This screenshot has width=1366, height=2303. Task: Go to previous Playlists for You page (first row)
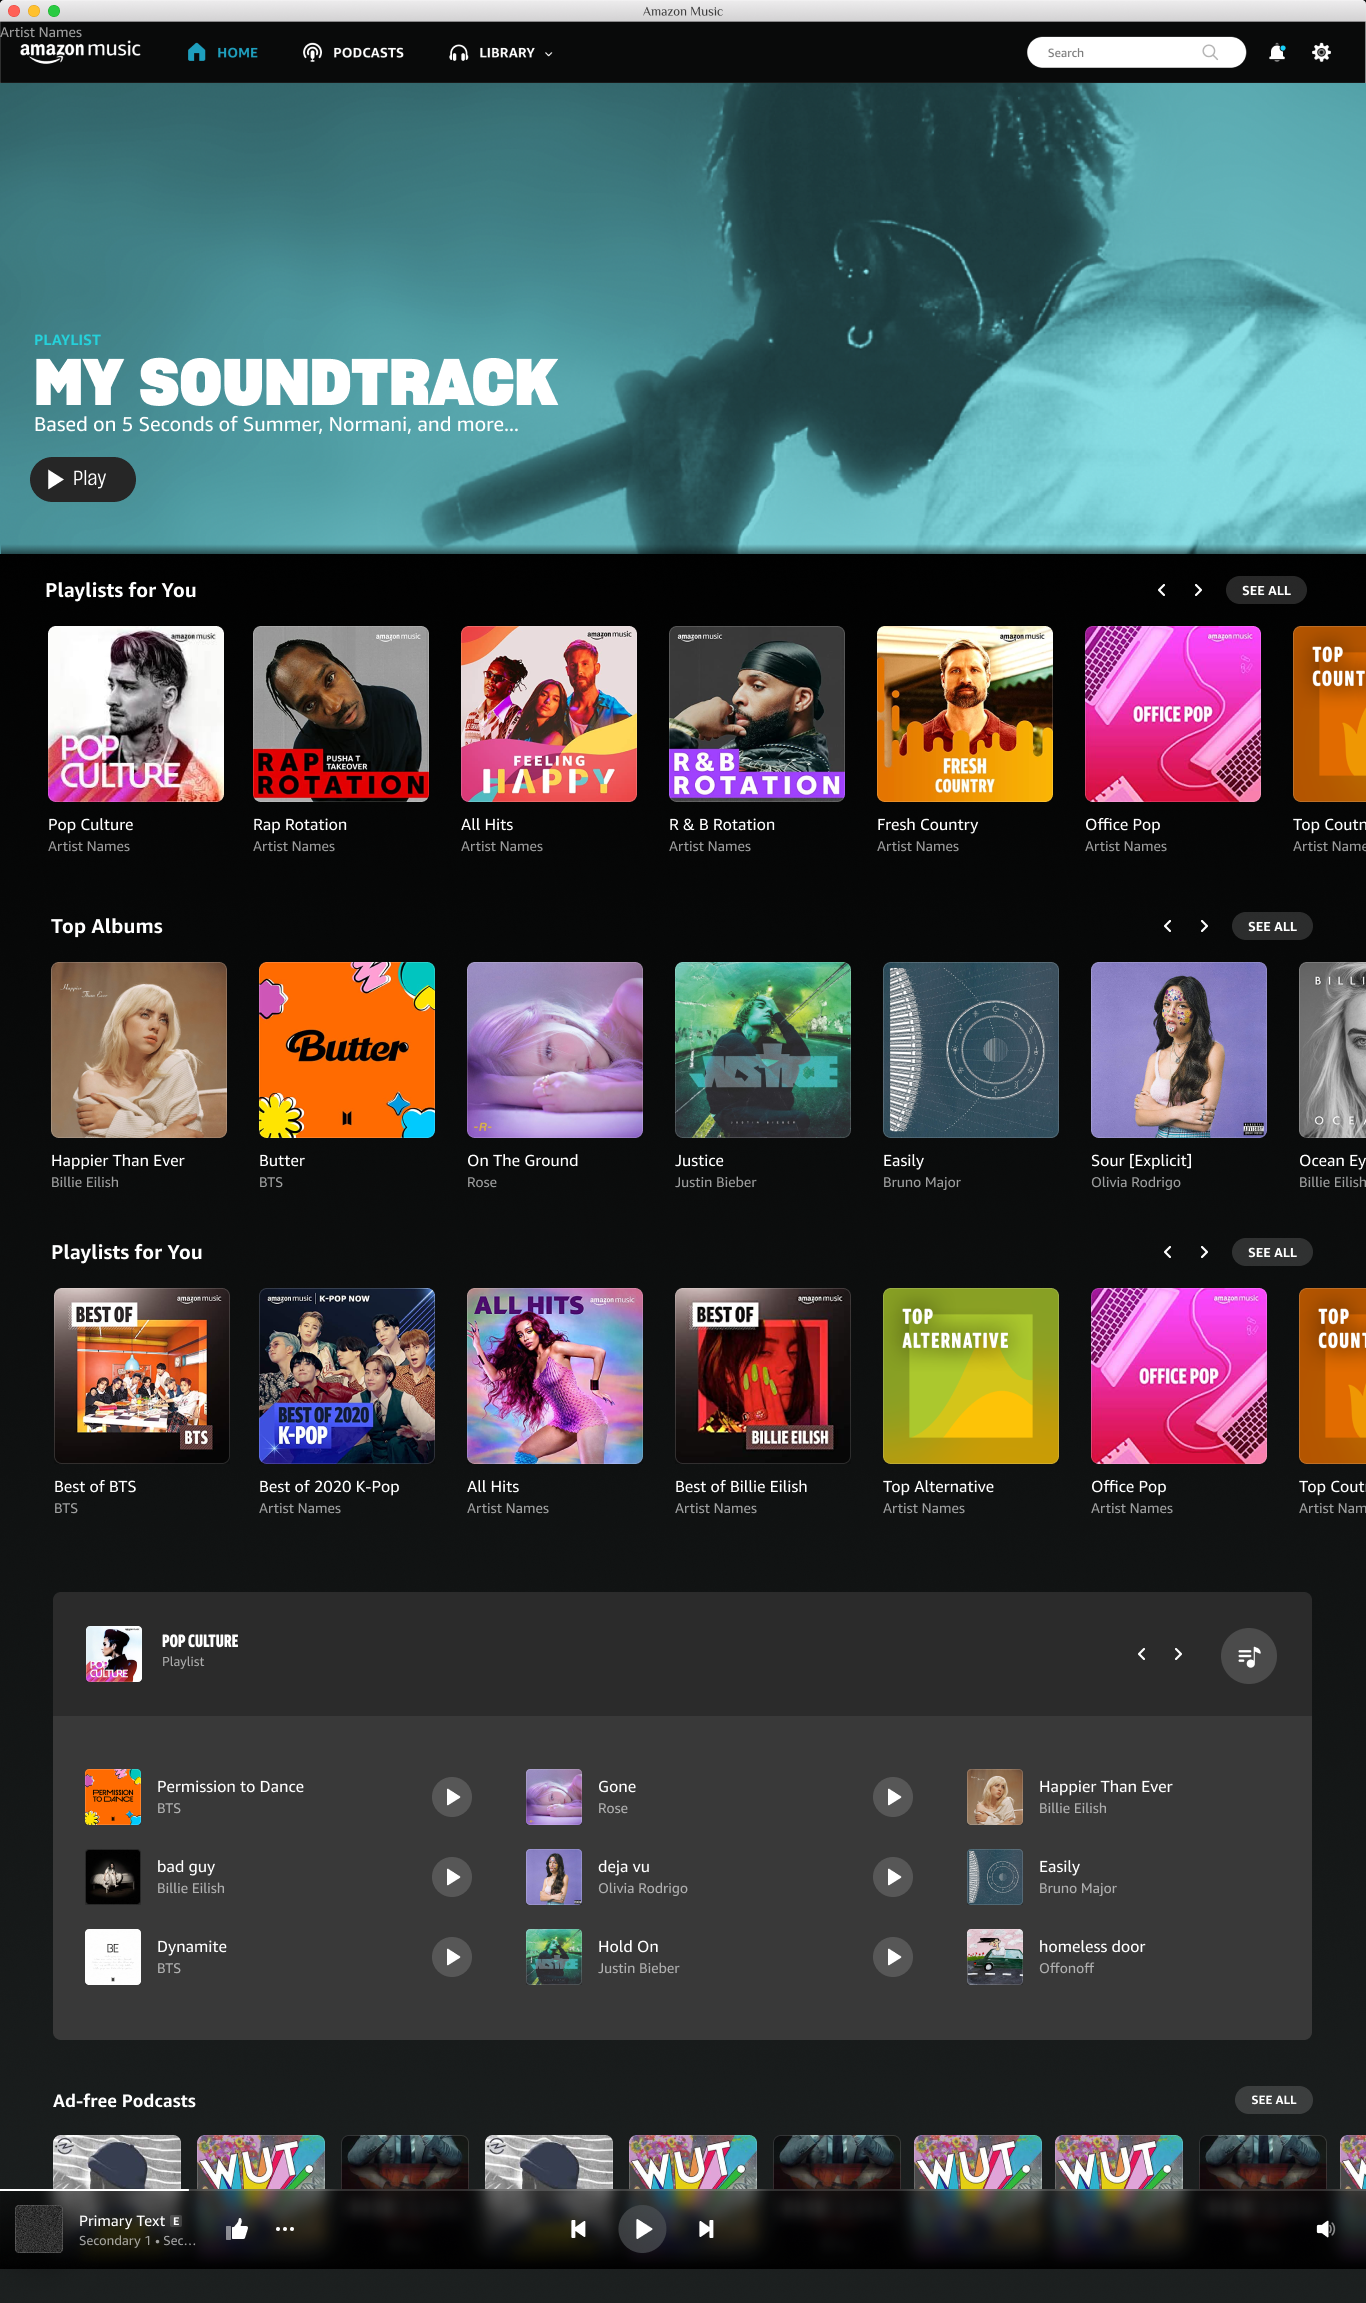pos(1161,590)
